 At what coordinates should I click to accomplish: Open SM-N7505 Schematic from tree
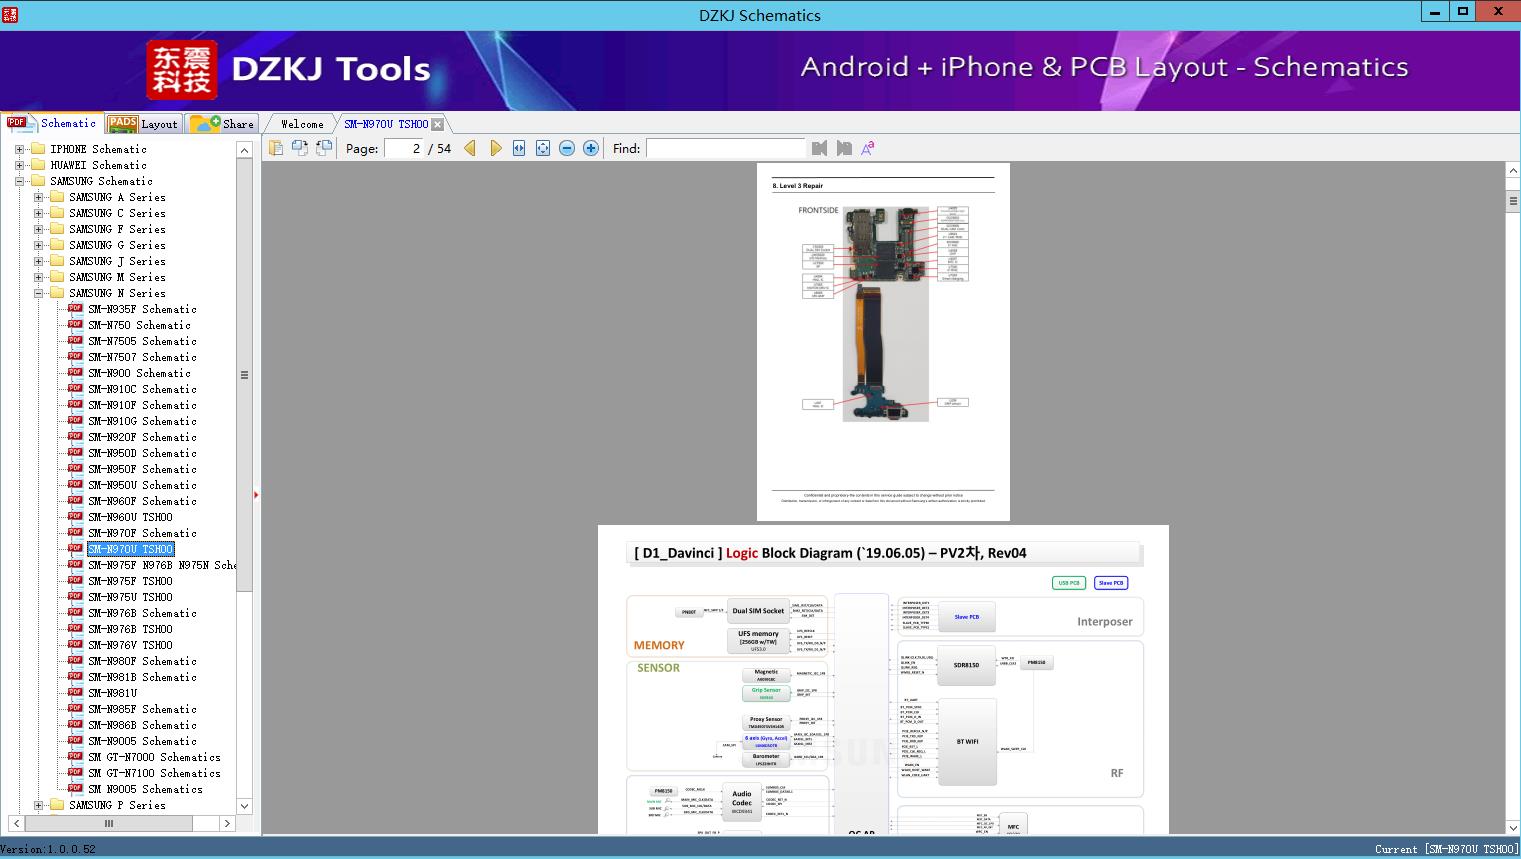tap(142, 341)
